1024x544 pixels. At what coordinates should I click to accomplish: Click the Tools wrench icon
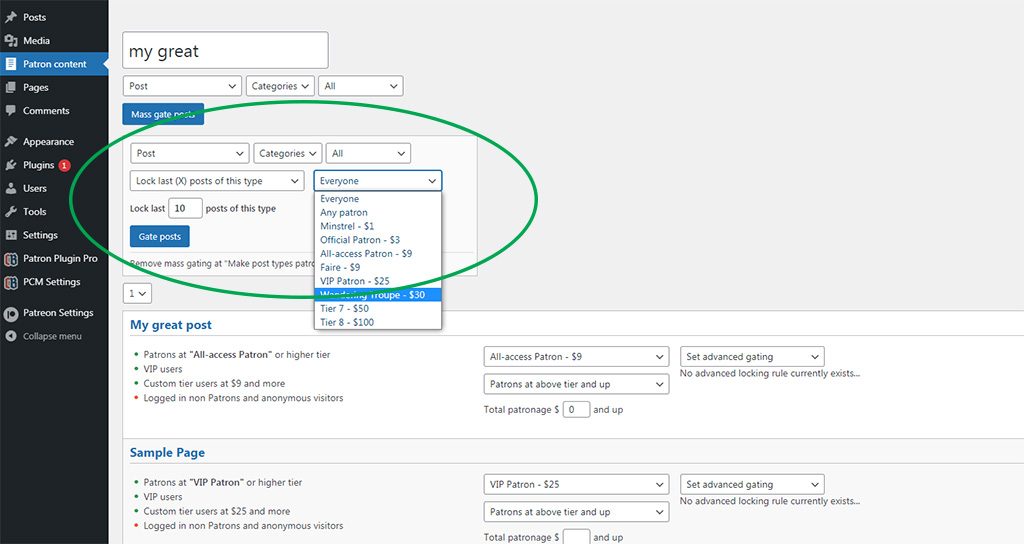tap(11, 212)
